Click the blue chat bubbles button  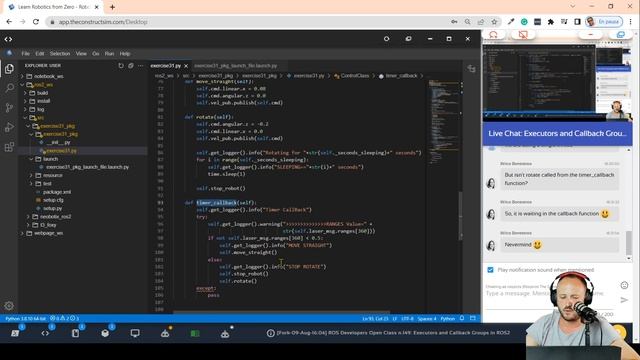621,35
